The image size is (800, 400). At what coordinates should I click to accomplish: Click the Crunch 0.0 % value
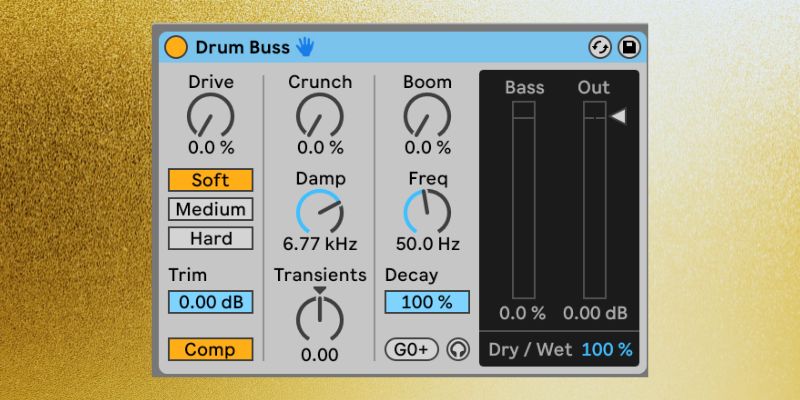click(x=320, y=148)
